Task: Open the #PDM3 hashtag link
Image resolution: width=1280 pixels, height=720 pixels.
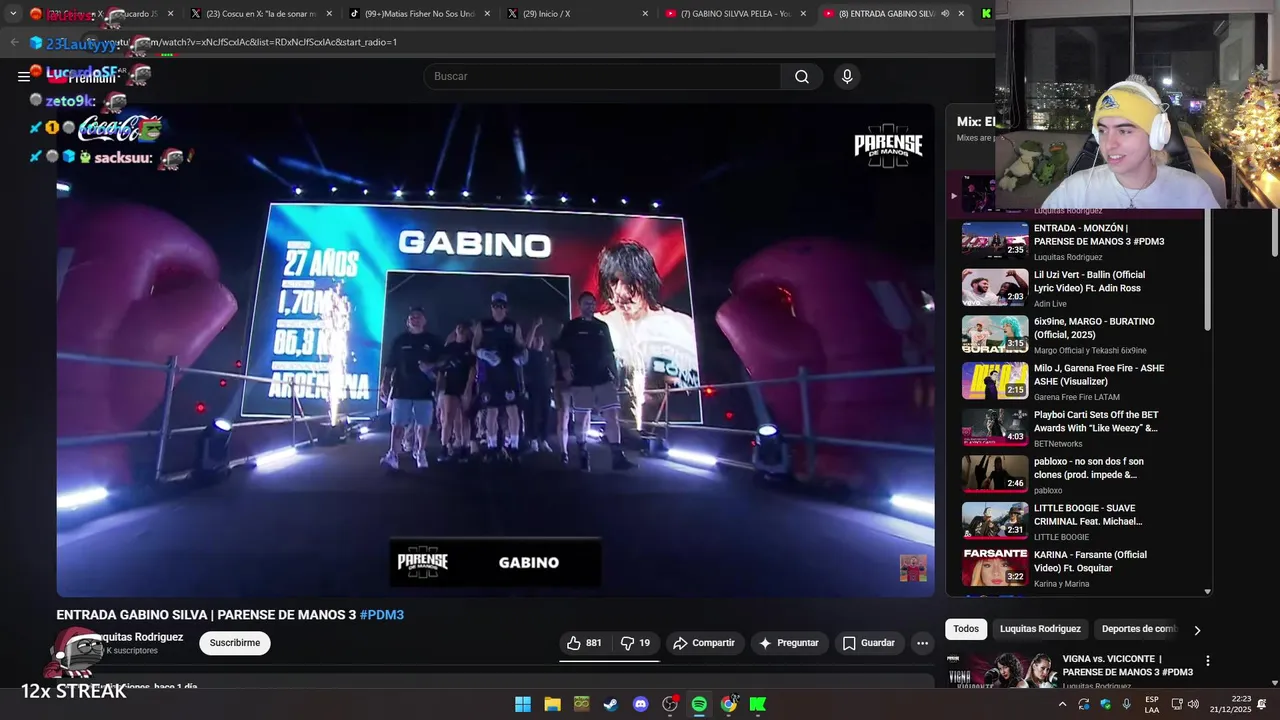Action: pos(382,615)
